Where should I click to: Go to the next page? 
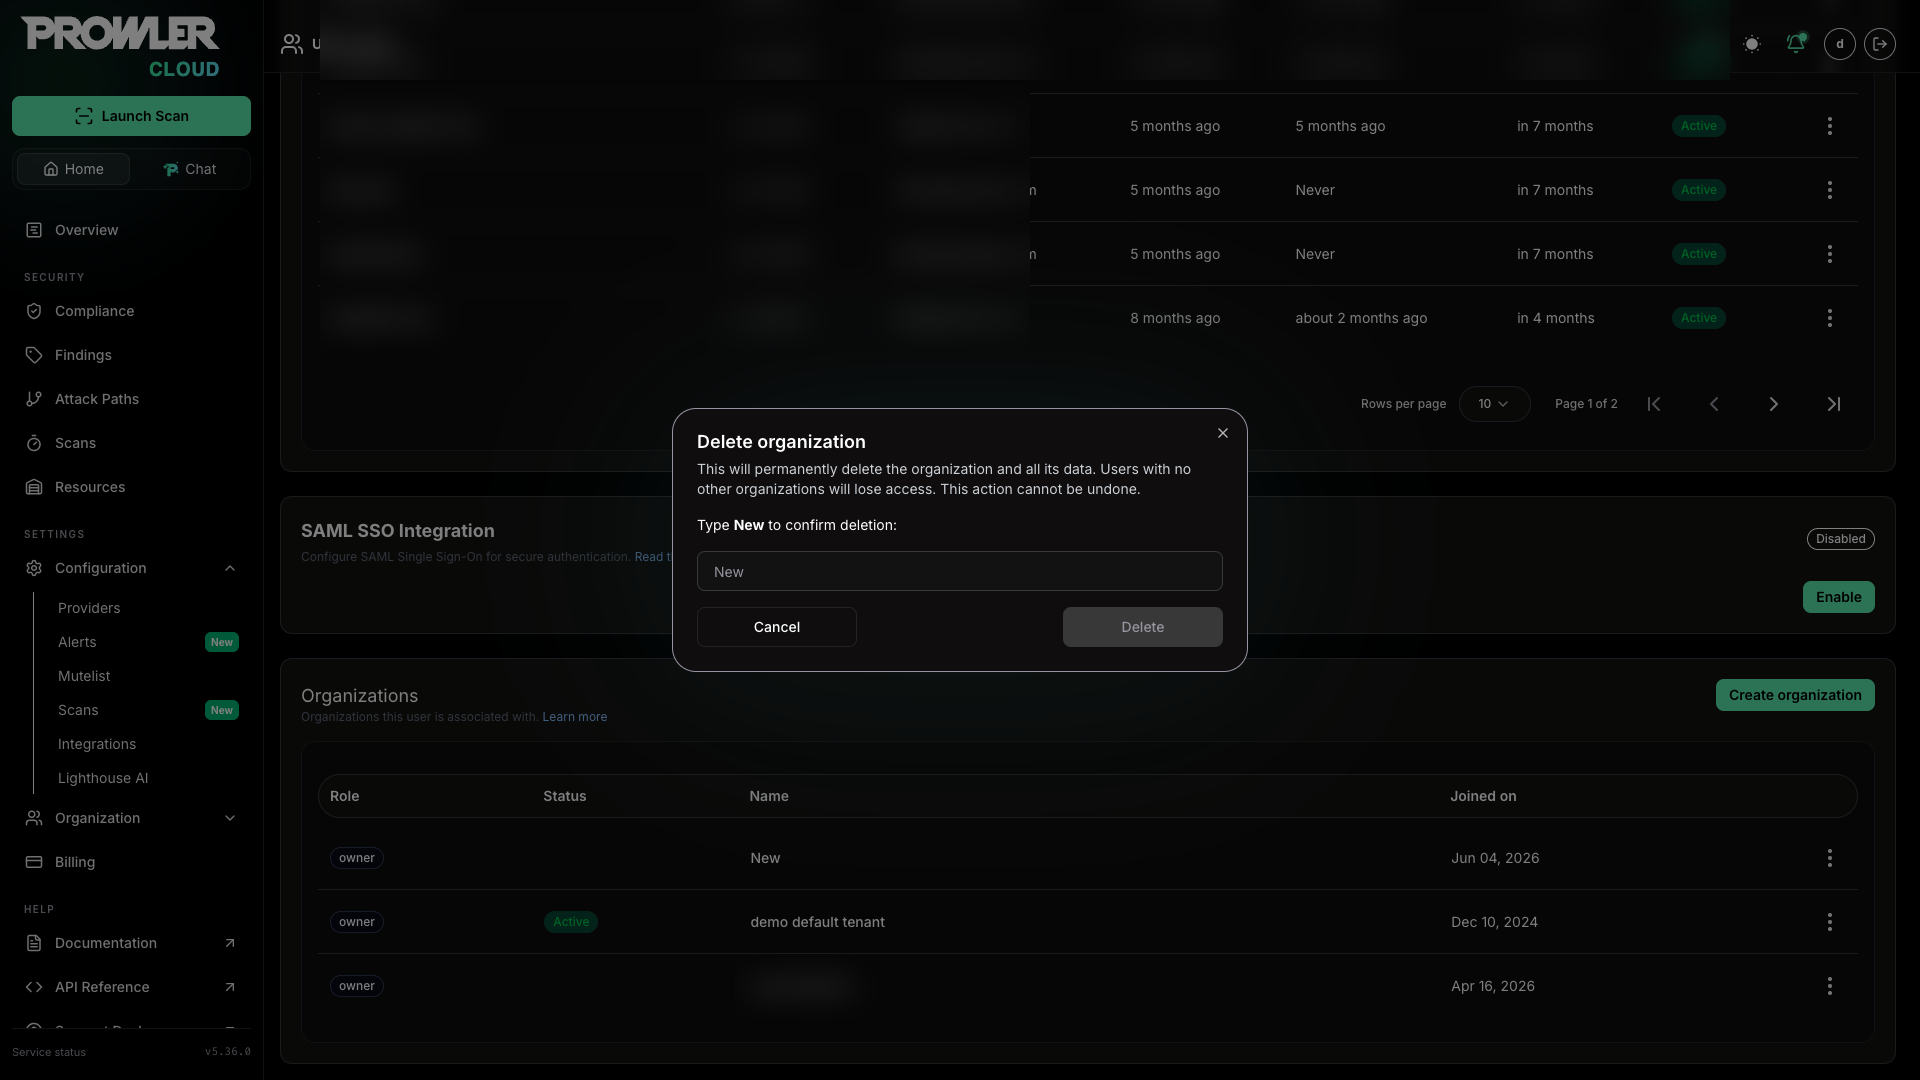(x=1774, y=404)
